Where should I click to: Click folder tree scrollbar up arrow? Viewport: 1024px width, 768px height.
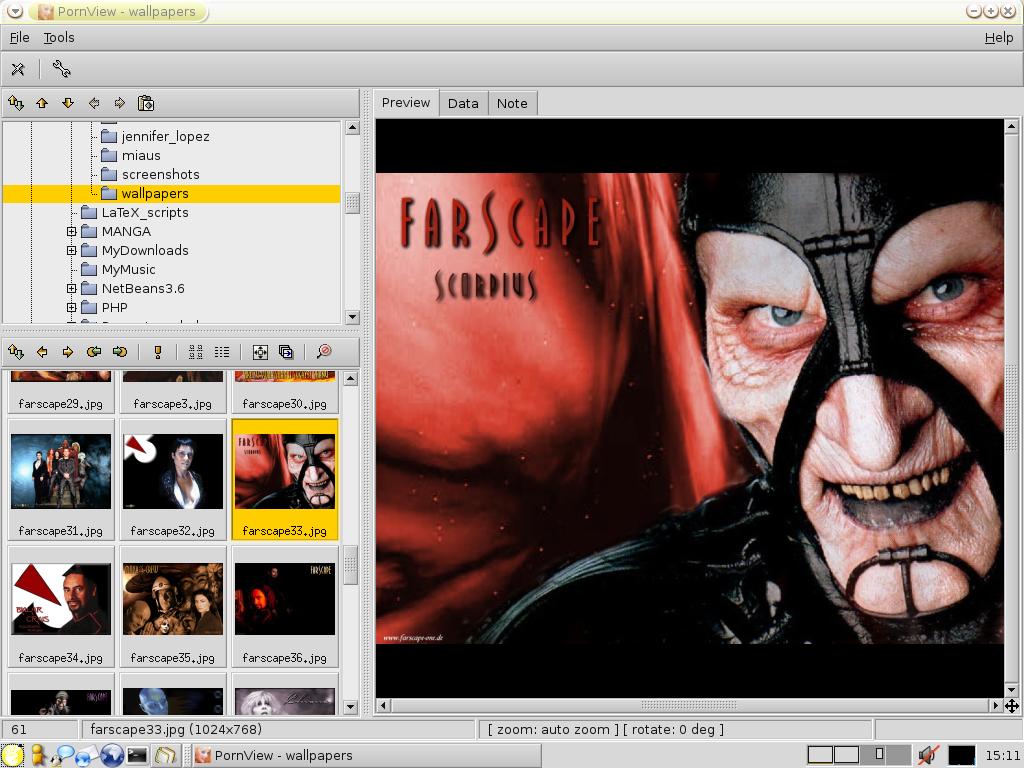[352, 127]
